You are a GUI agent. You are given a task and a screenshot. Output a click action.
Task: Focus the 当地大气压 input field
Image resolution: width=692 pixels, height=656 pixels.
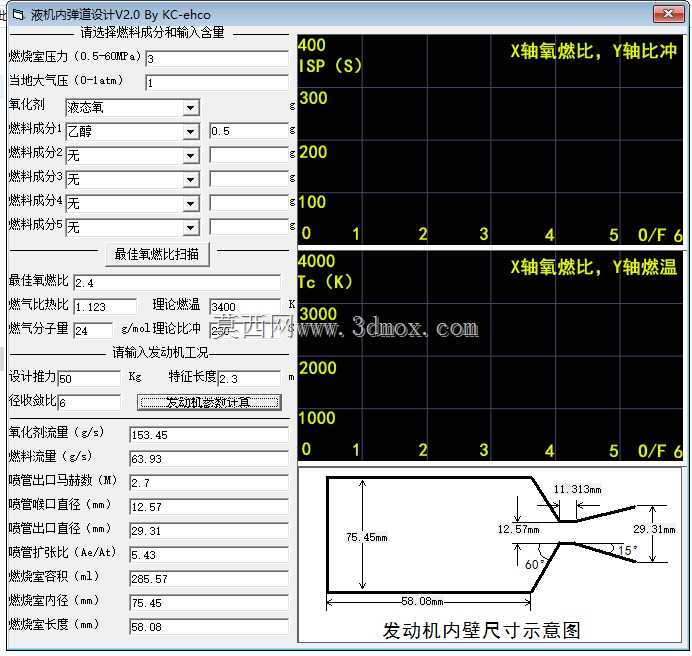(217, 83)
